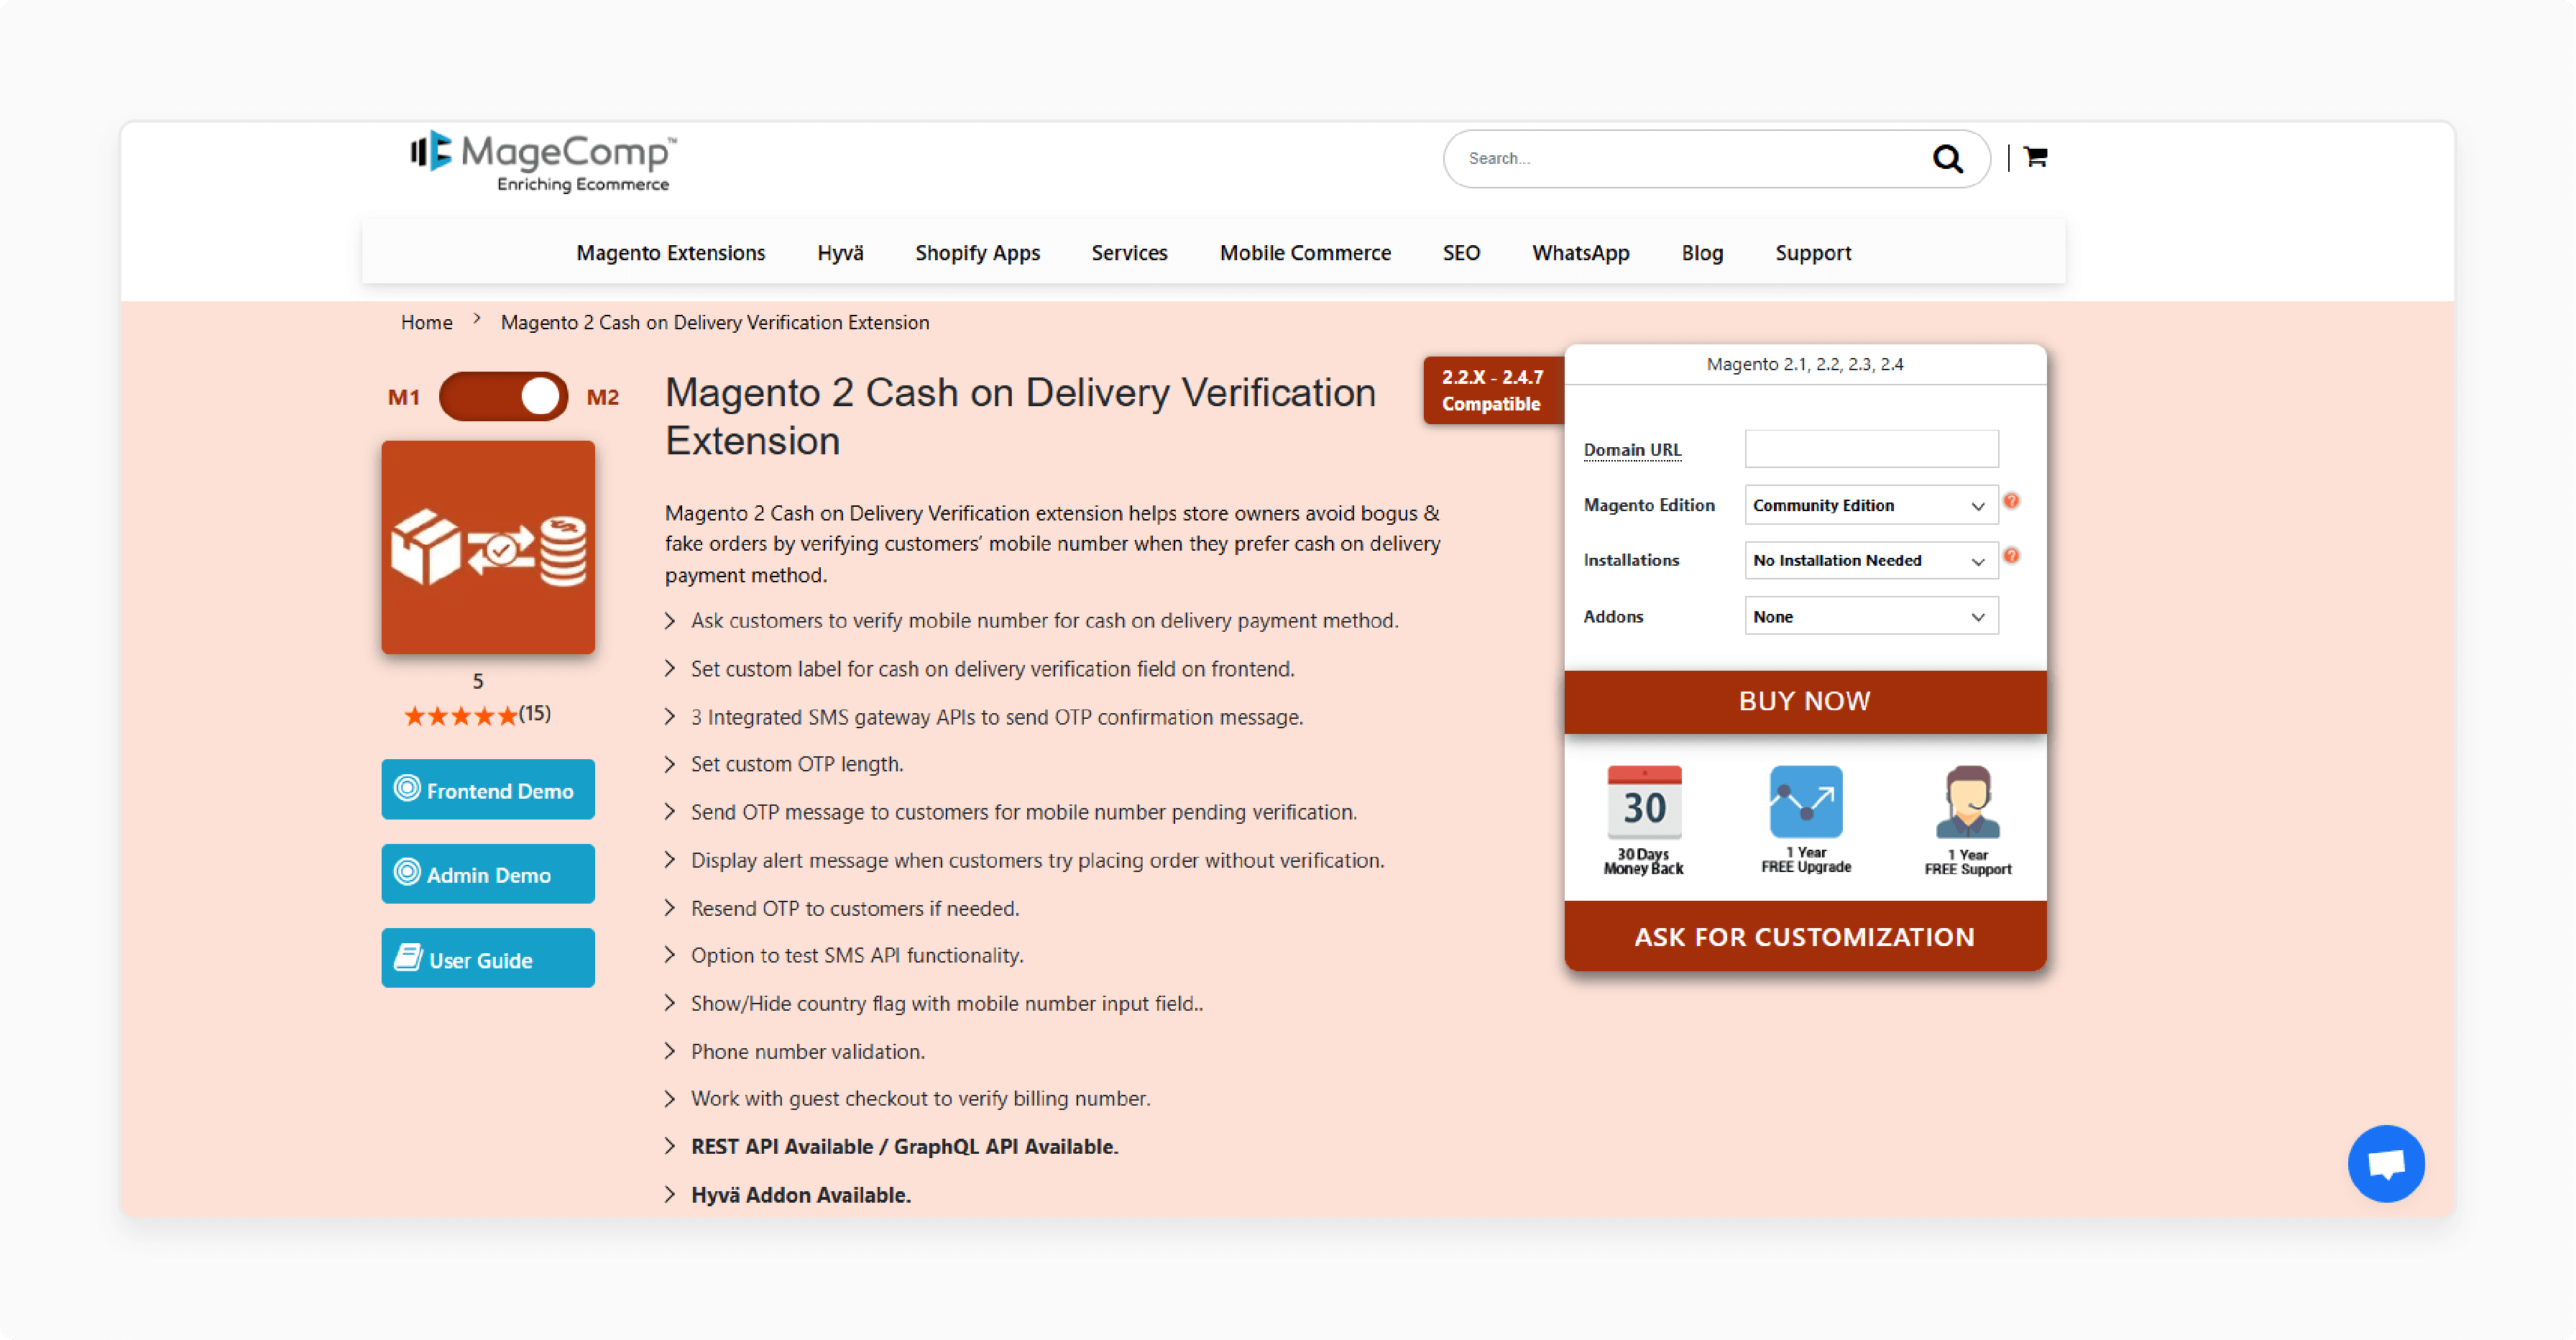Click the (15) reviews count
Screen dimensions: 2576x1340
coord(535,713)
